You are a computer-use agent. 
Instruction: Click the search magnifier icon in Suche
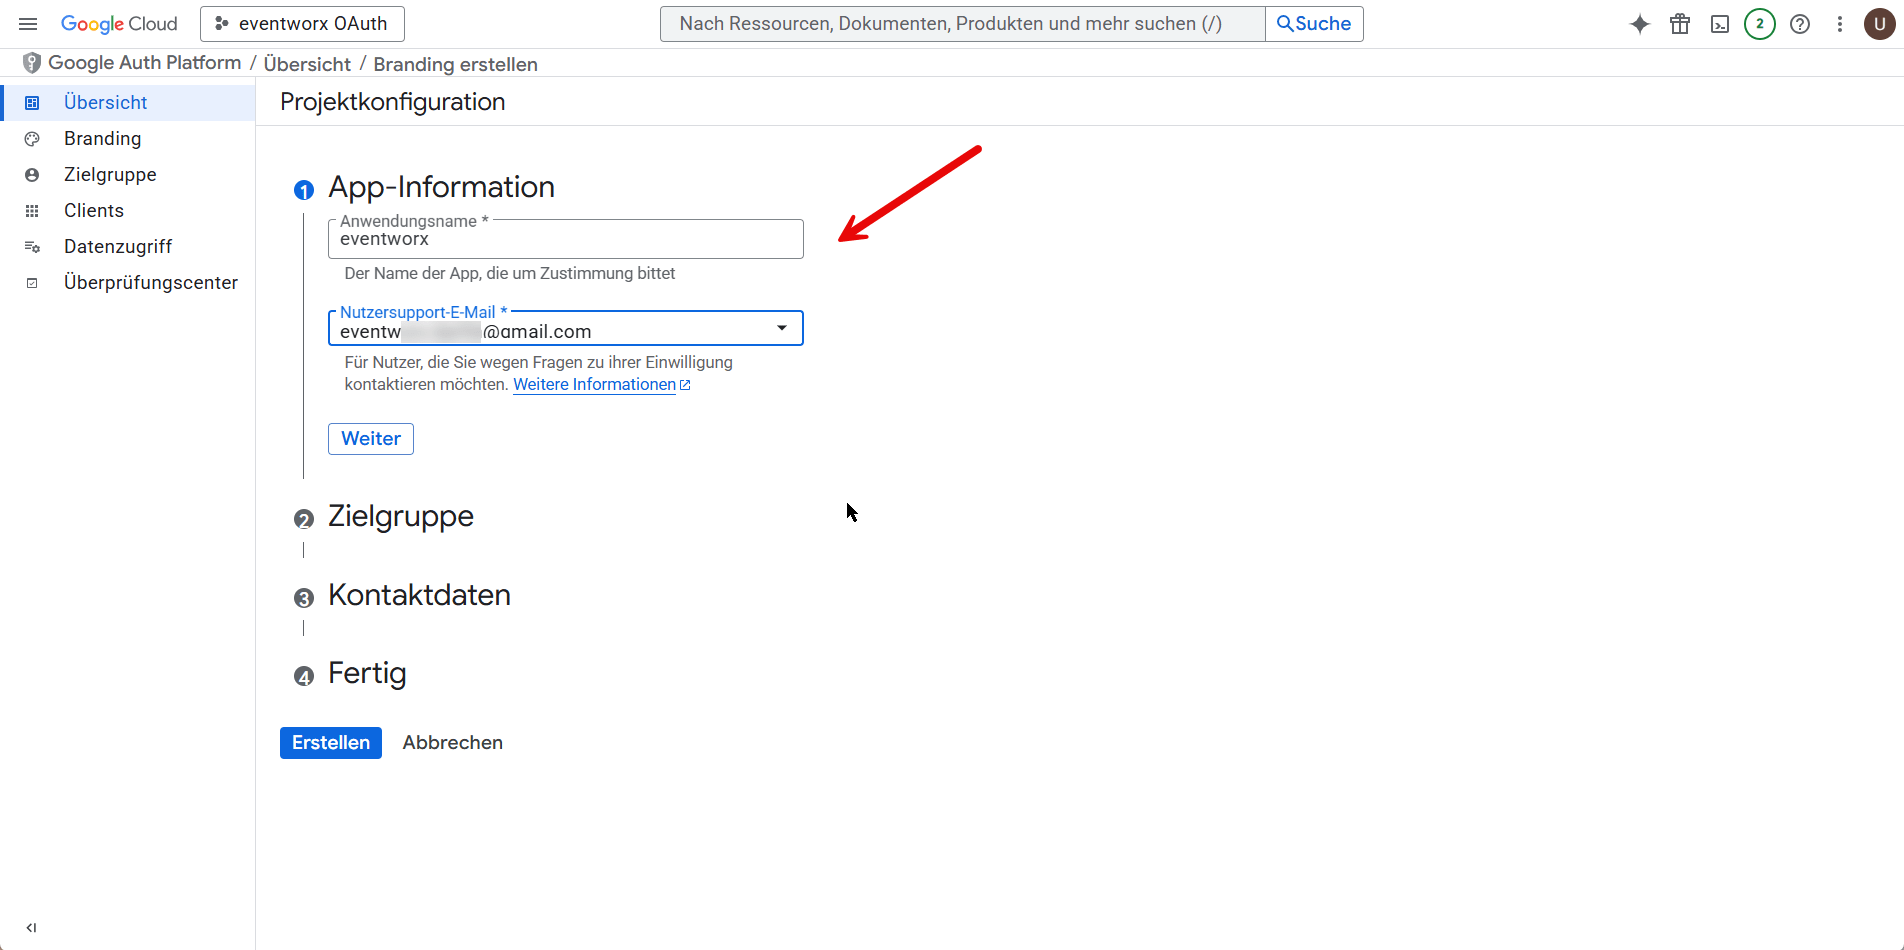1285,24
